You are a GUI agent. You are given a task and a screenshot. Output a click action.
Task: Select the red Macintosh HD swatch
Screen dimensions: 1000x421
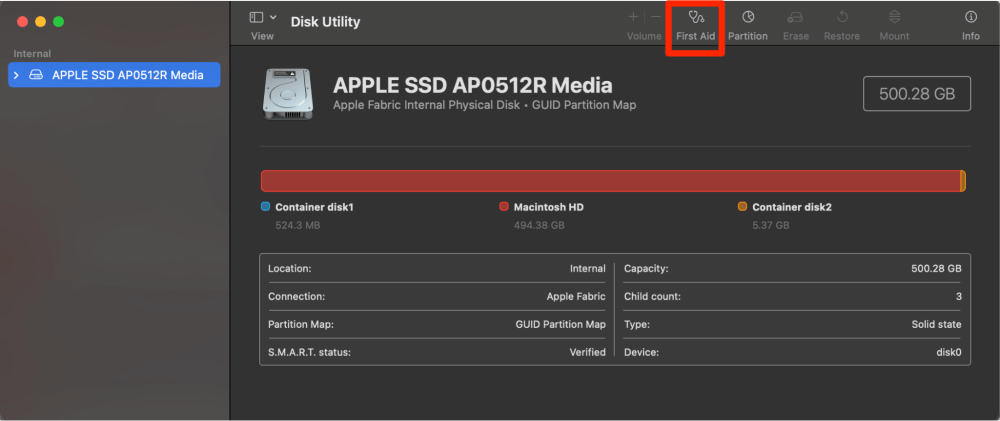(x=504, y=207)
